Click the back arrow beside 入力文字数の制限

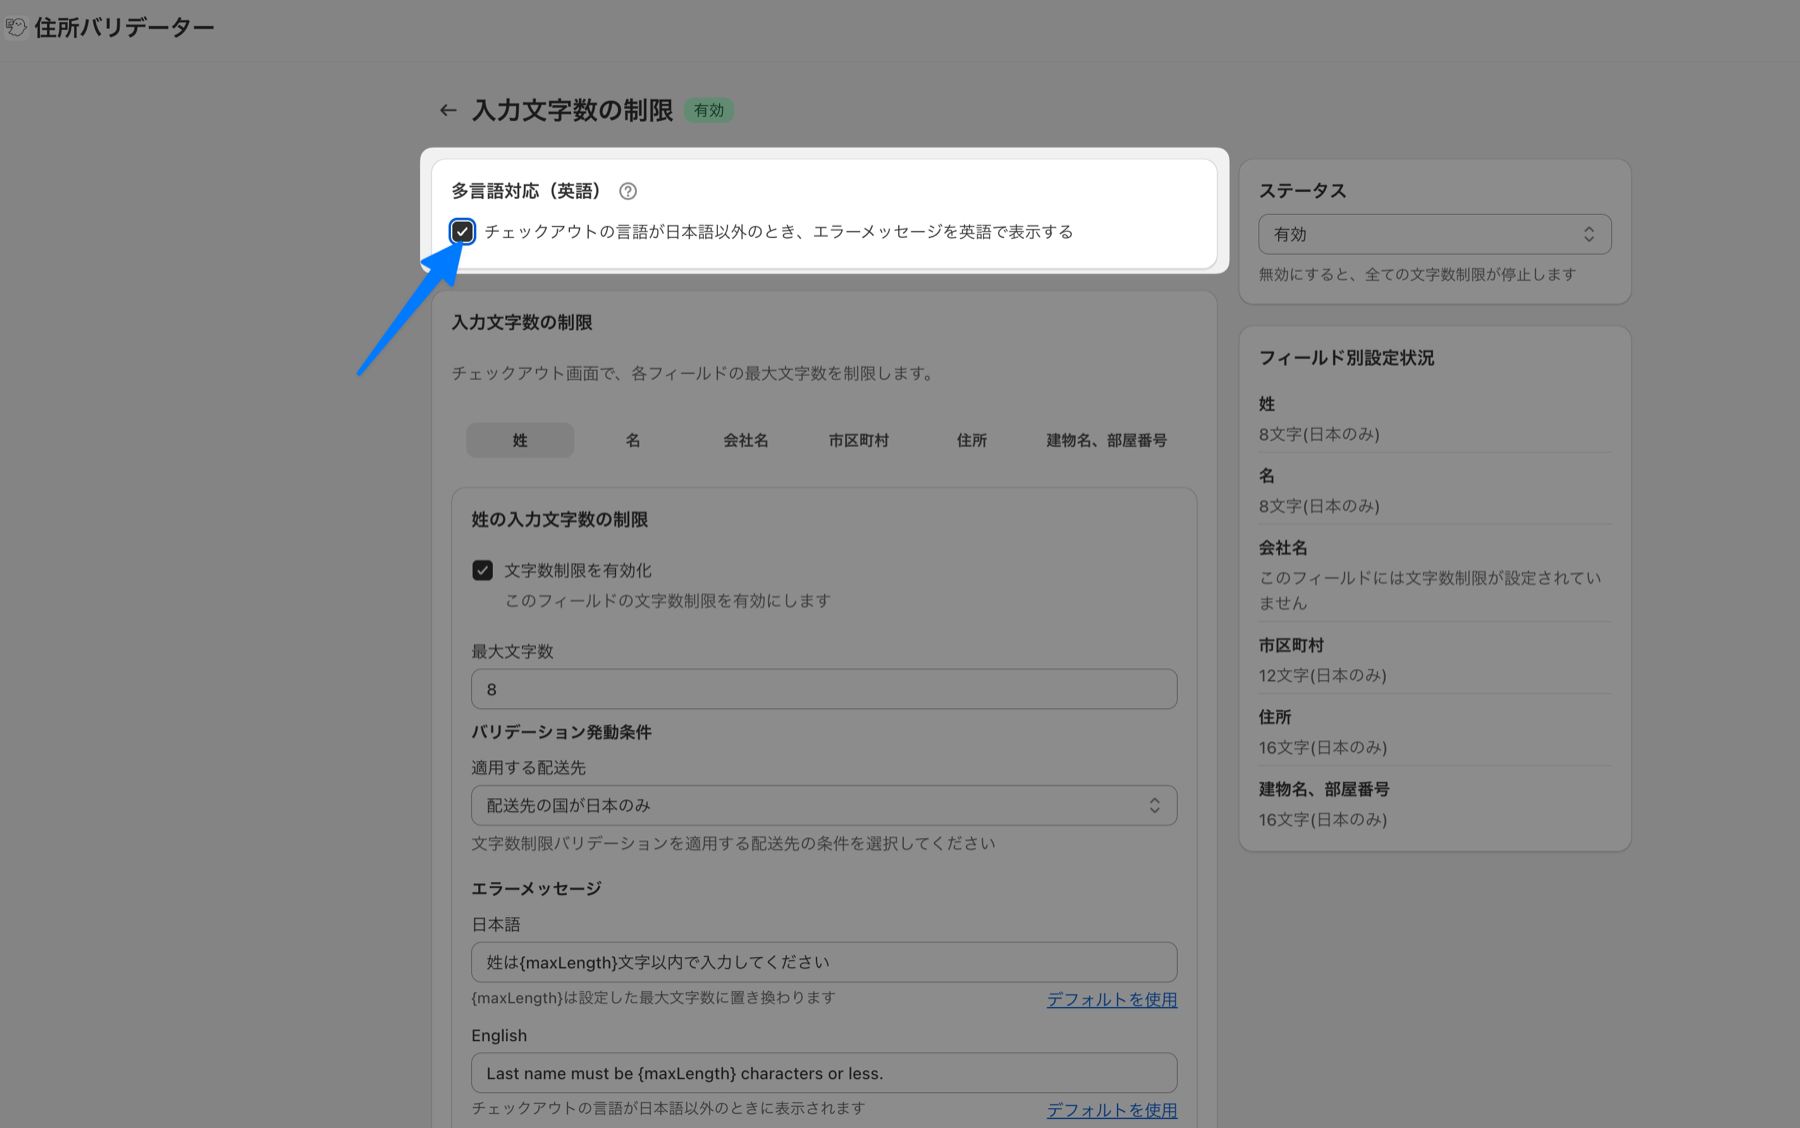point(448,110)
